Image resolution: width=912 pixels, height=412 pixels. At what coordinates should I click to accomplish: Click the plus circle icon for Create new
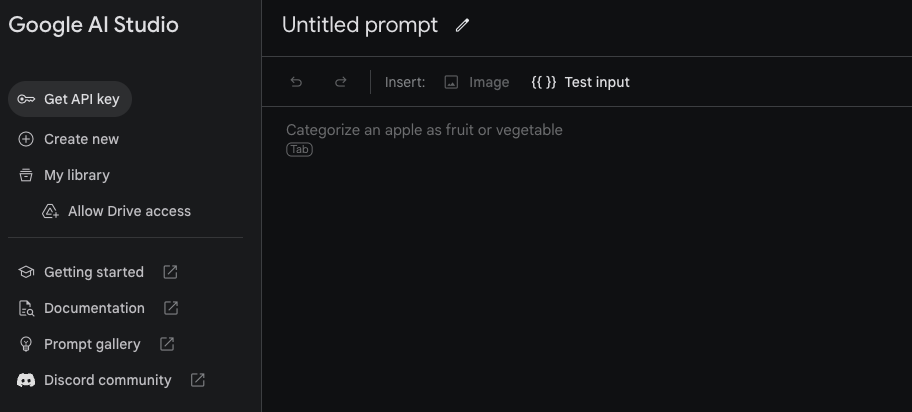26,139
